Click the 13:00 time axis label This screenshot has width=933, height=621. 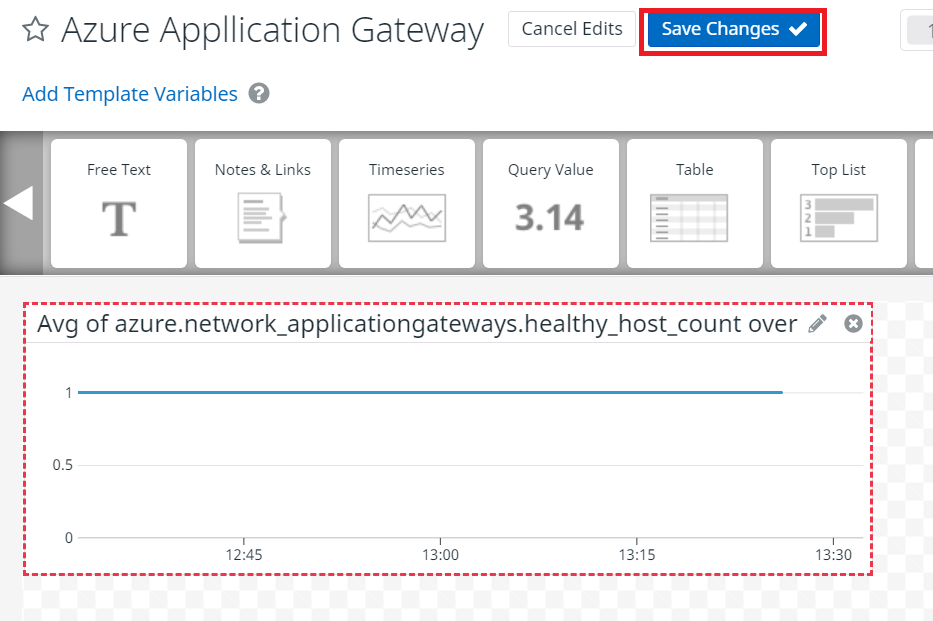point(440,555)
